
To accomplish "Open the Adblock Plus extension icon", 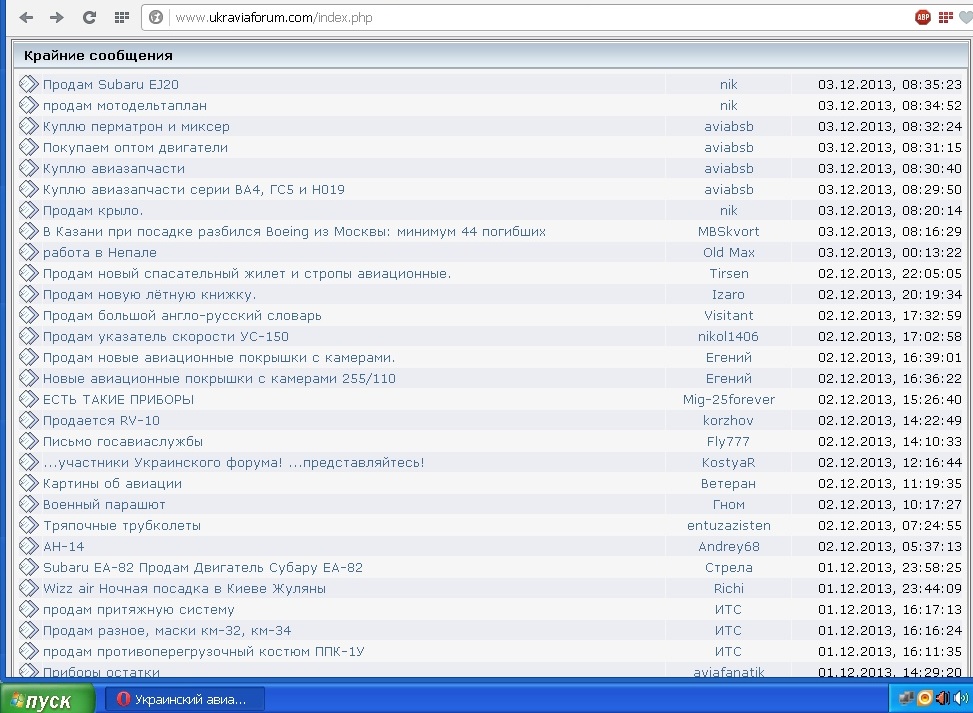I will [x=922, y=17].
